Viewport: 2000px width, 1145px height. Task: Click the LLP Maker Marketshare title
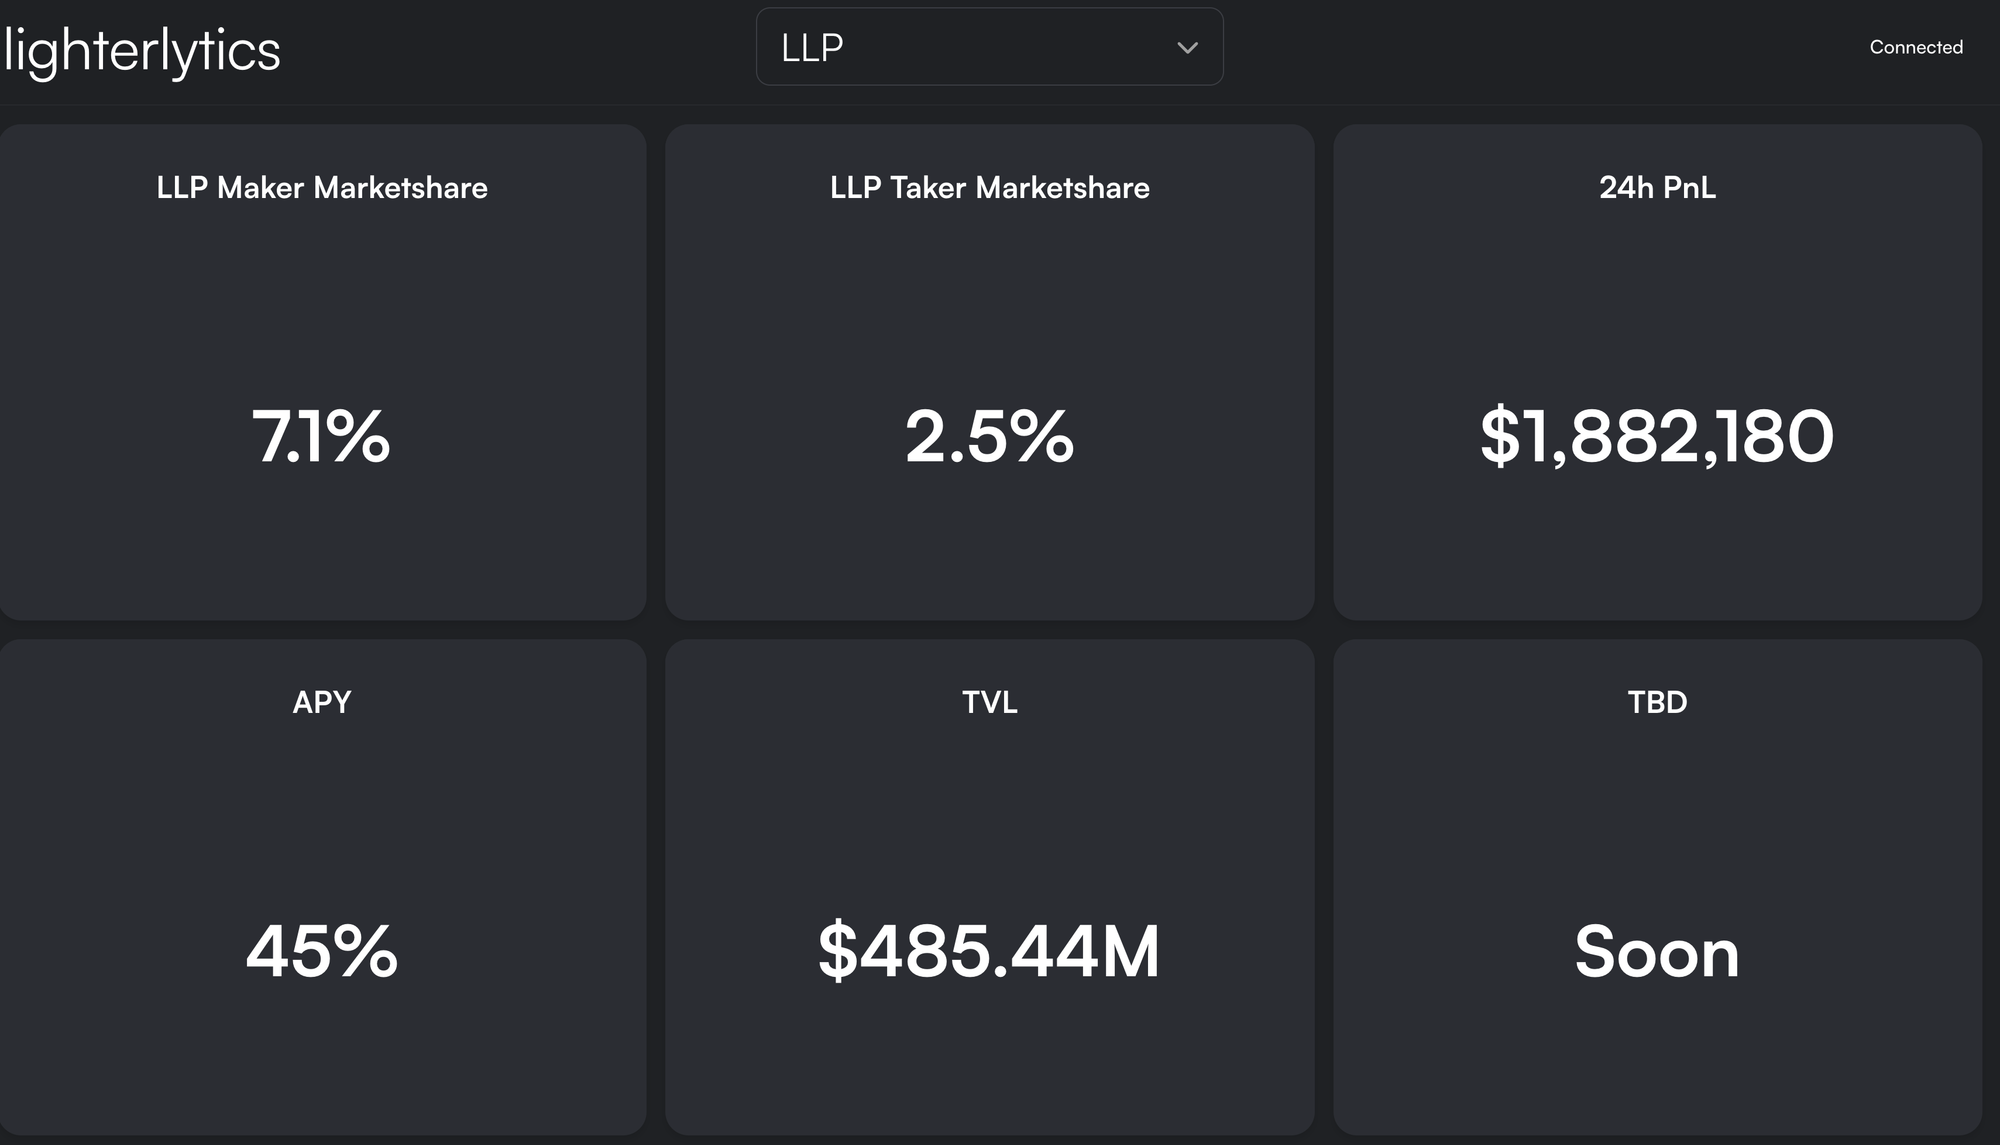pyautogui.click(x=322, y=188)
